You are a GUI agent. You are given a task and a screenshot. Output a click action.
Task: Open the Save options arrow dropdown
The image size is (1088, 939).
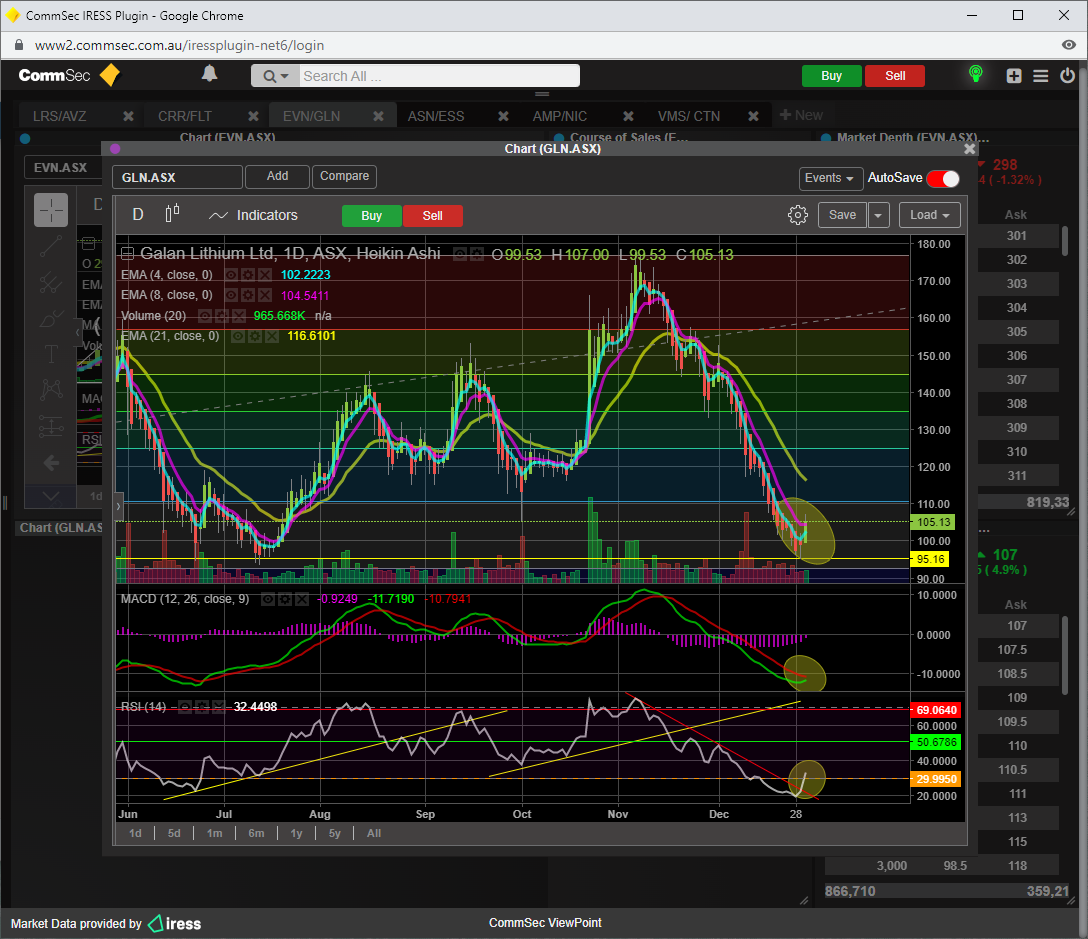click(x=878, y=215)
